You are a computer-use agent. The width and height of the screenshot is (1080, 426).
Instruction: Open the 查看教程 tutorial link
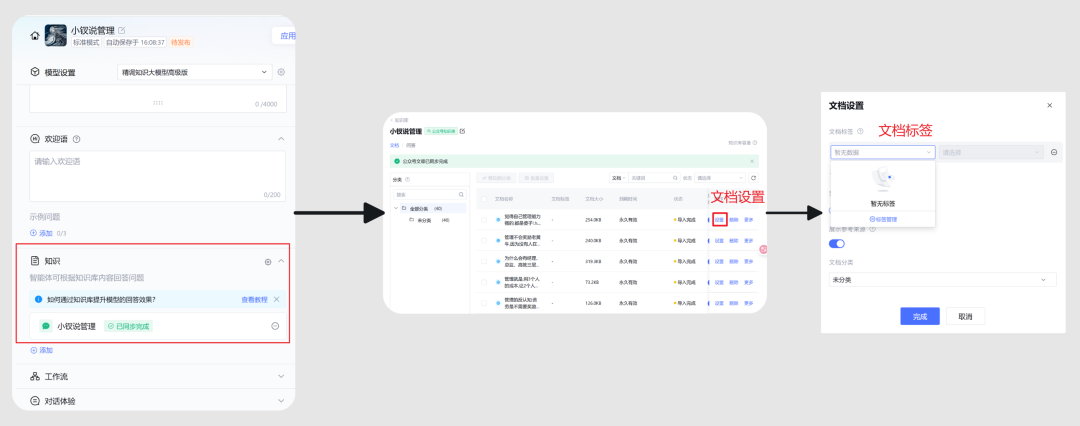[x=253, y=300]
